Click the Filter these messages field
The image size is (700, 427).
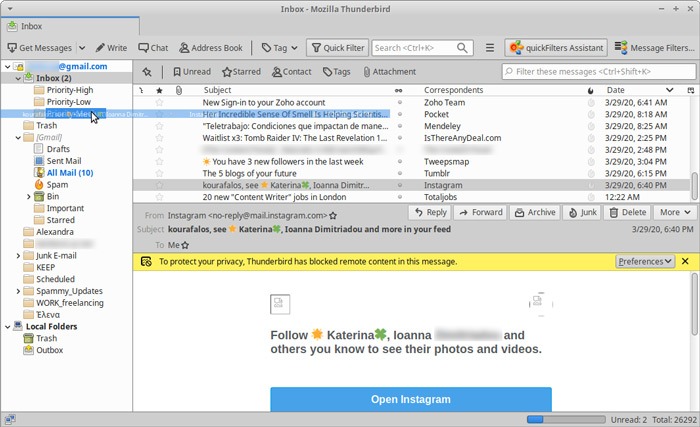(599, 71)
